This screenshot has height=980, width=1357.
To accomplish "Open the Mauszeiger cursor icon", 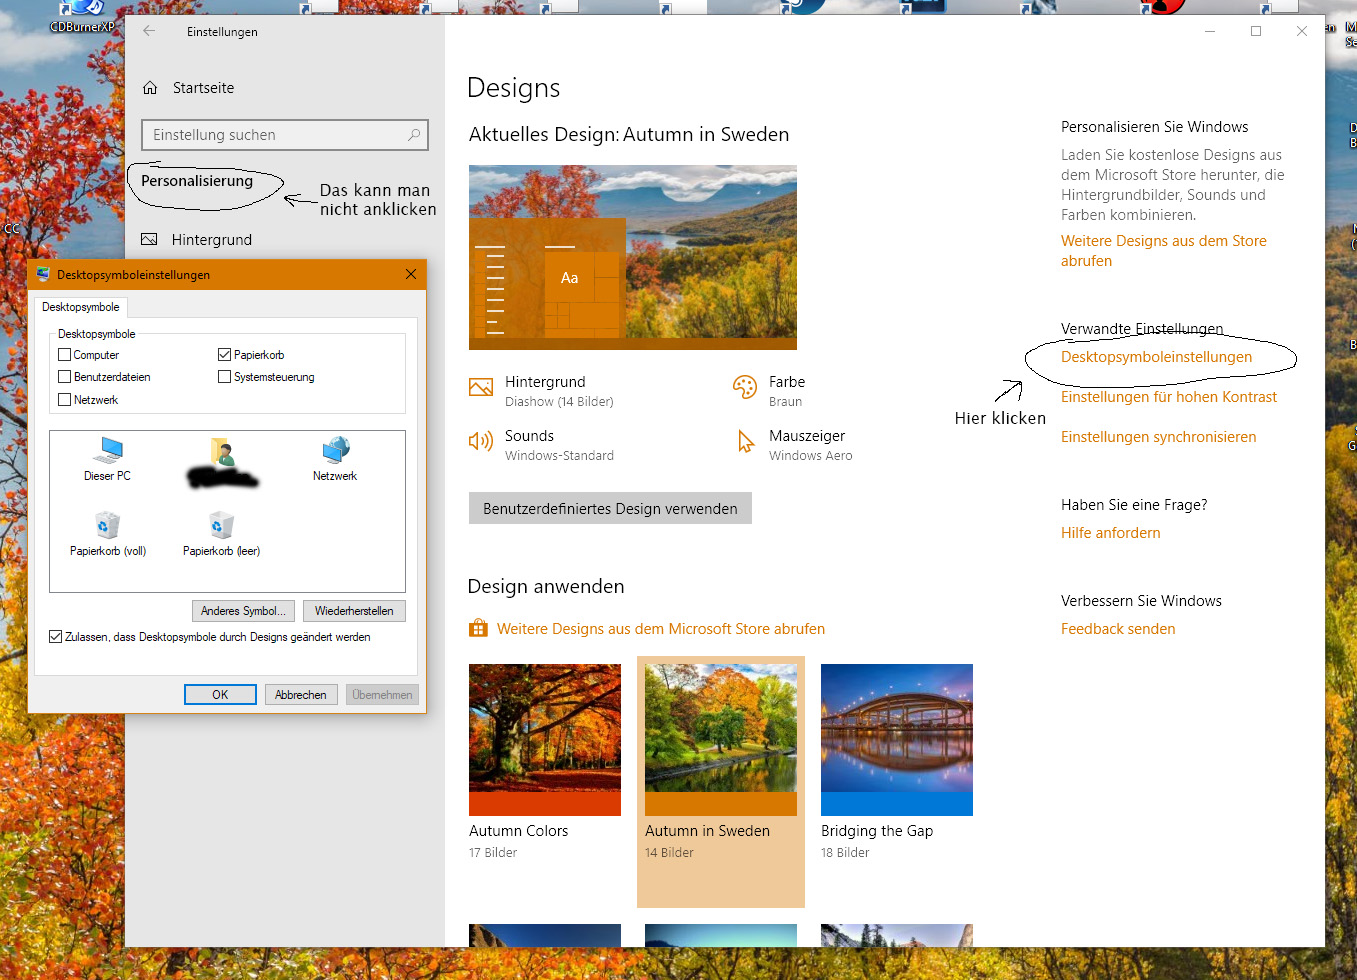I will (746, 441).
